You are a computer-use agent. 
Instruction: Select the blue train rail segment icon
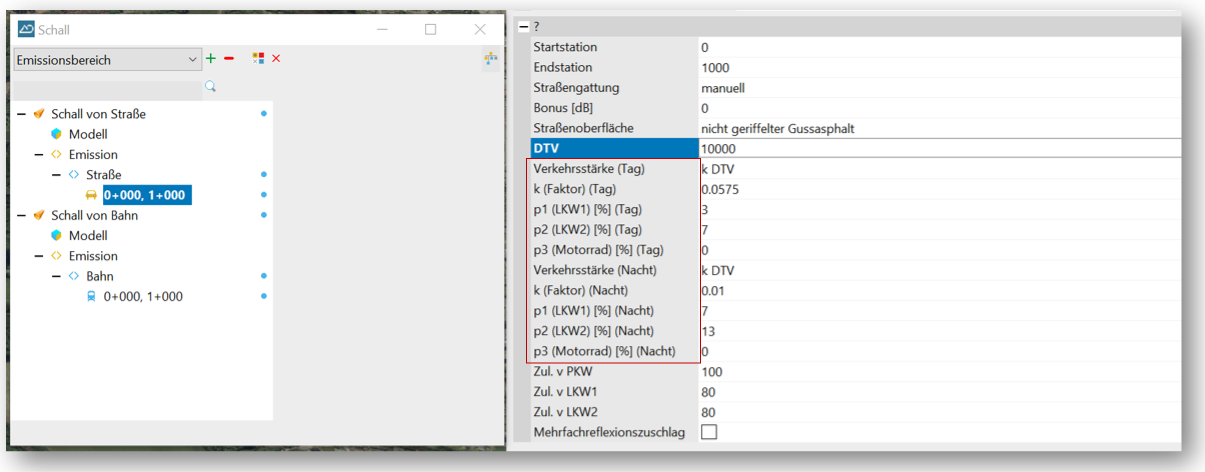pos(92,296)
